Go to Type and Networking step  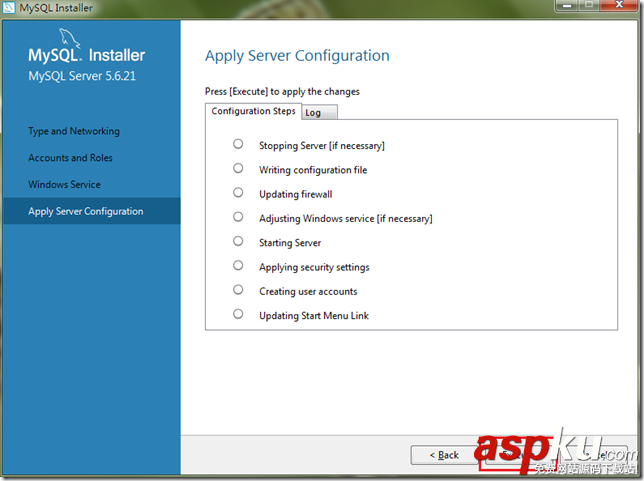click(74, 131)
